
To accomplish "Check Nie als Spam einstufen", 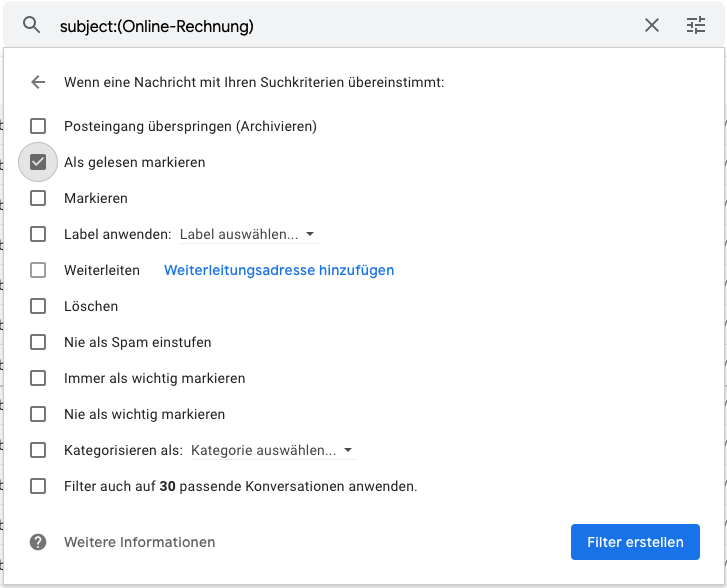I will (x=38, y=342).
